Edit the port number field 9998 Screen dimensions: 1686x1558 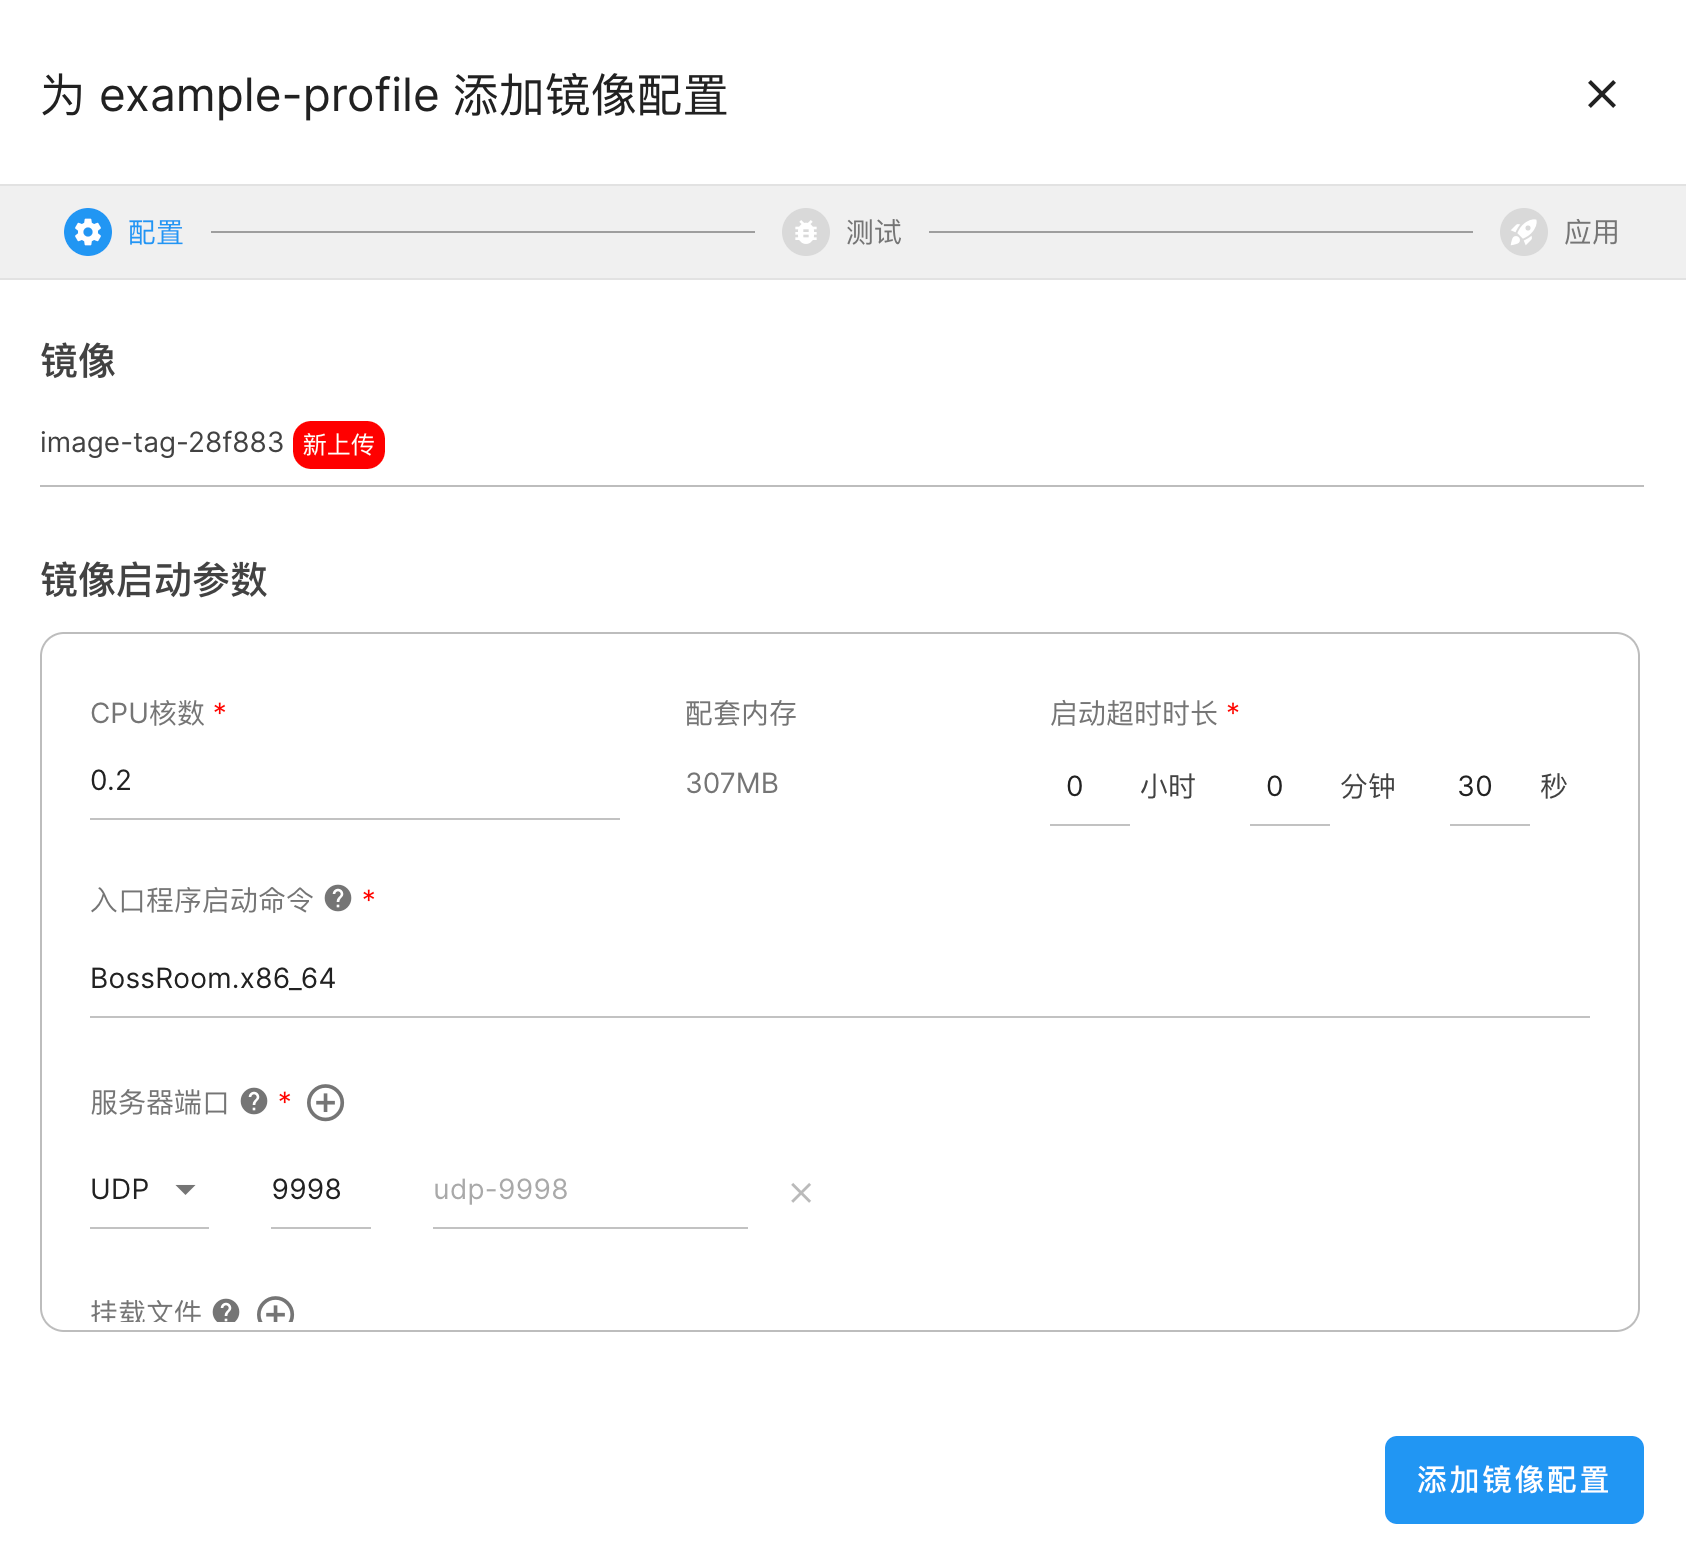(319, 1189)
